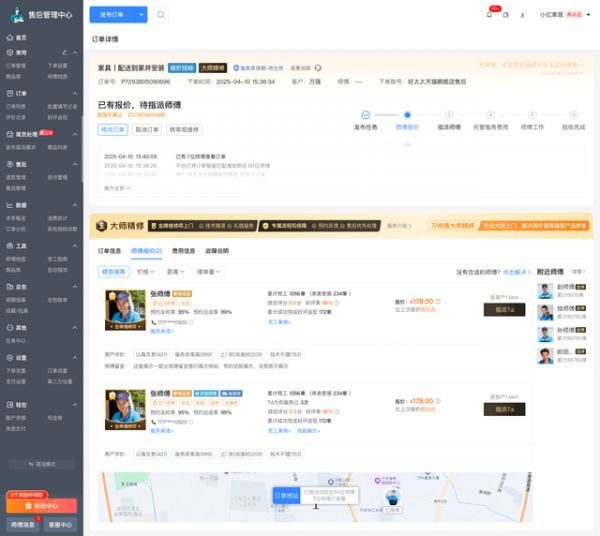
Task: Click the customer service headset icon
Action: [506, 15]
